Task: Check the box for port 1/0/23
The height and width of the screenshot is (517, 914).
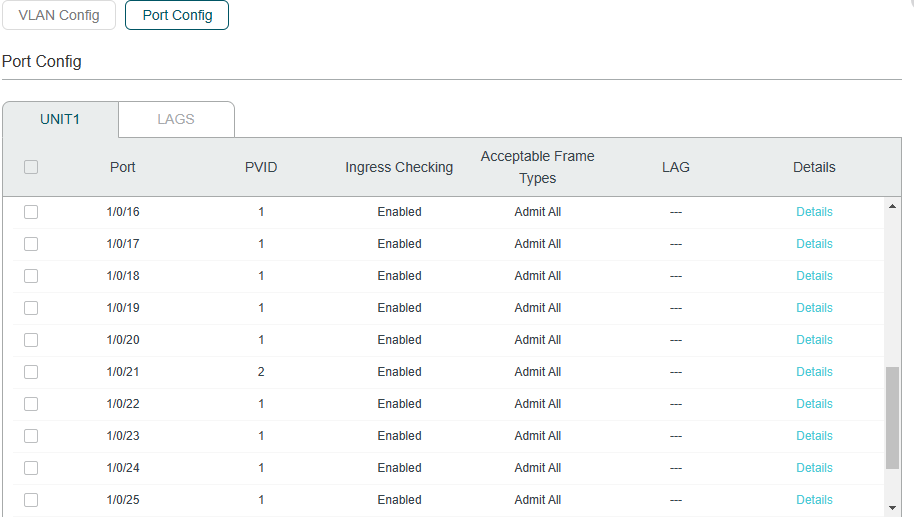Action: [31, 436]
